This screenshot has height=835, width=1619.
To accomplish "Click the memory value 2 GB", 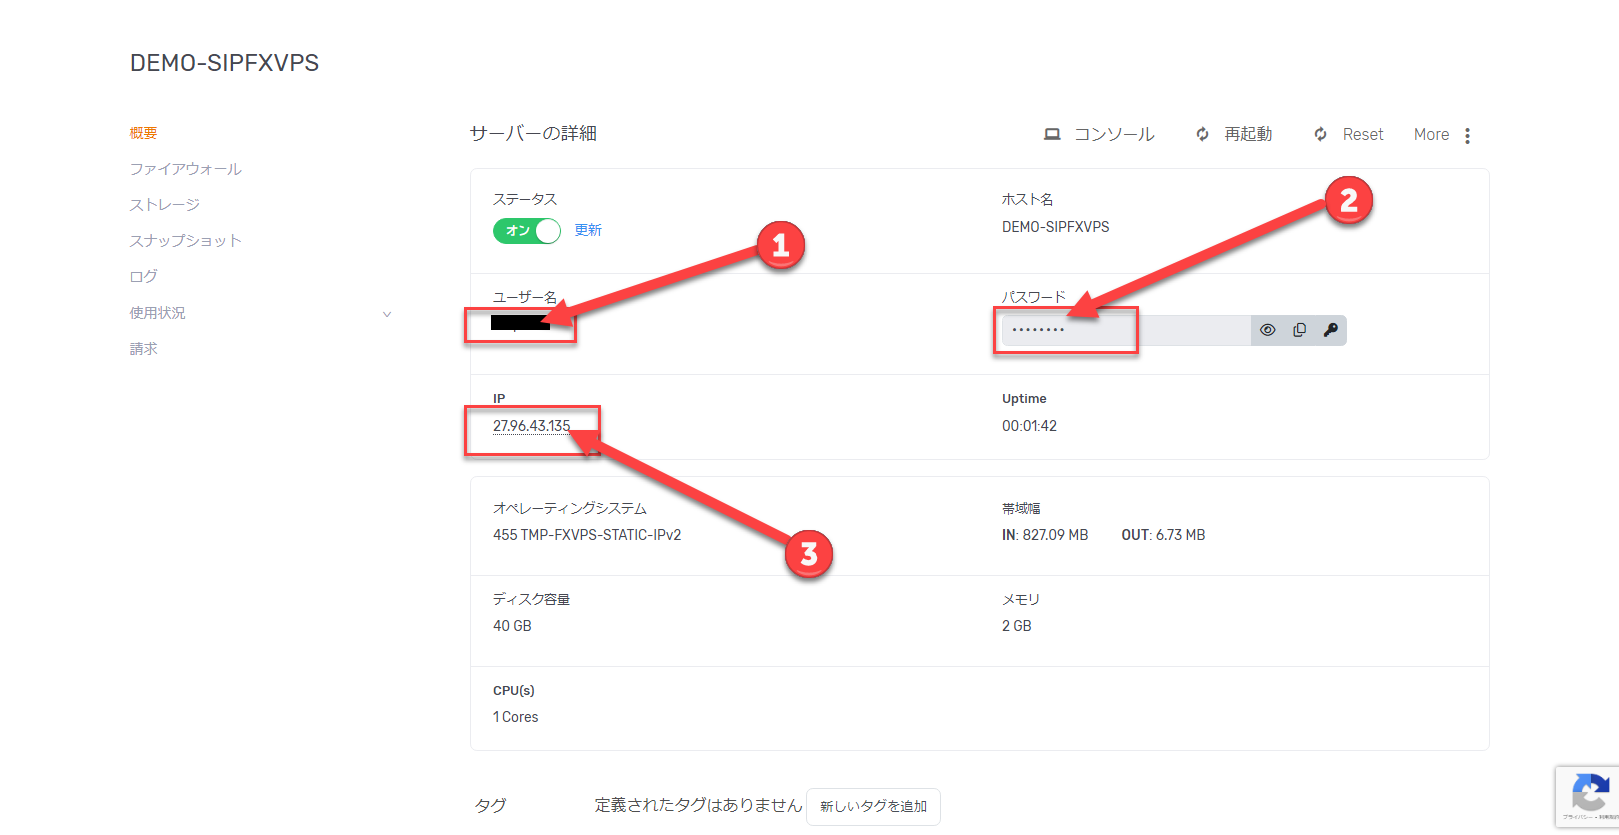I will [1016, 626].
